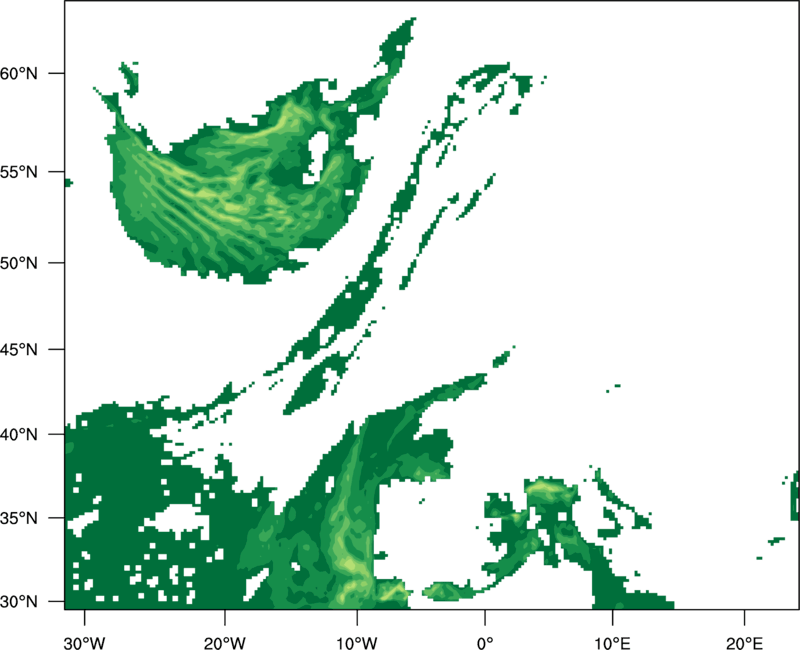Click the 20°W longitude label
The height and width of the screenshot is (650, 800).
[224, 643]
